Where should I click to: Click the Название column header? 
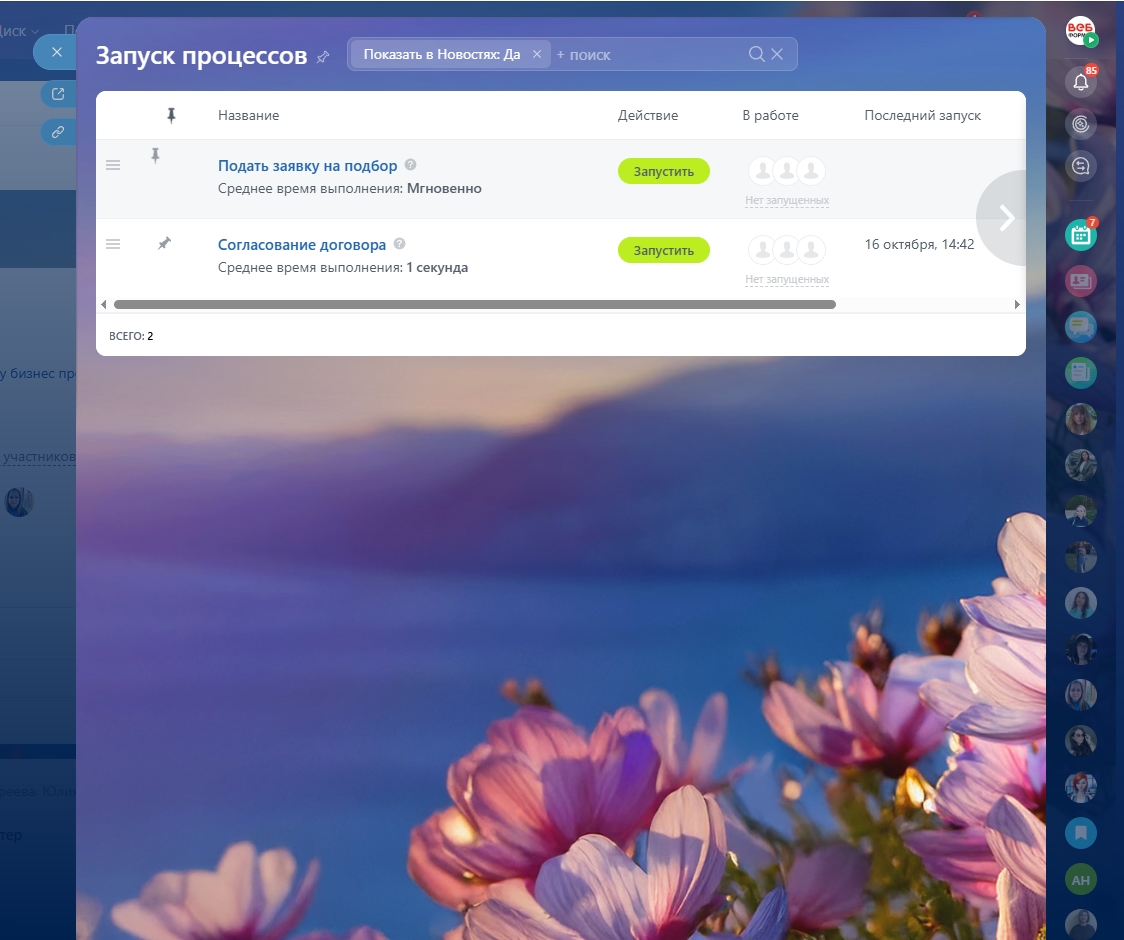248,115
